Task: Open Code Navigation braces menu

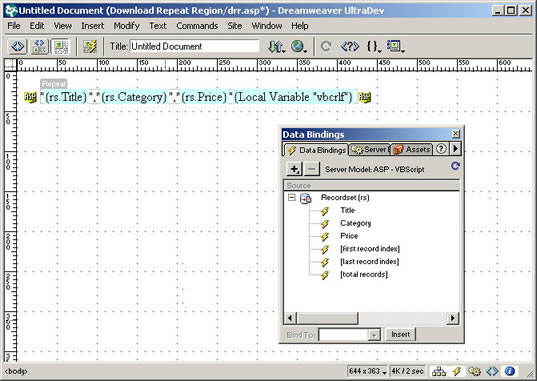Action: (374, 46)
